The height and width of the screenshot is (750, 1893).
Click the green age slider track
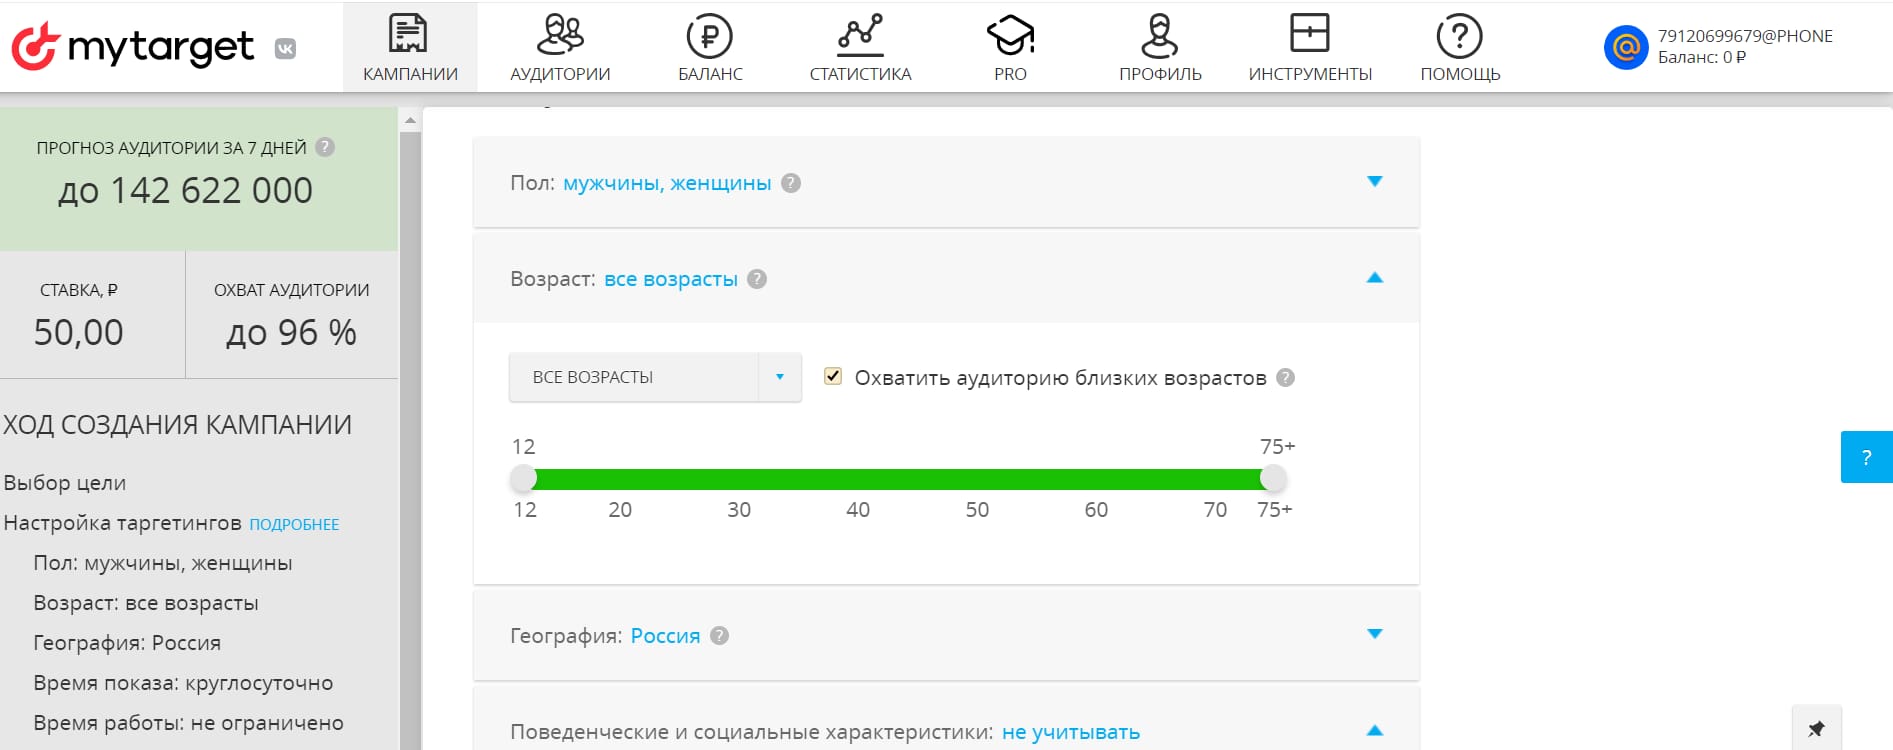coord(898,479)
